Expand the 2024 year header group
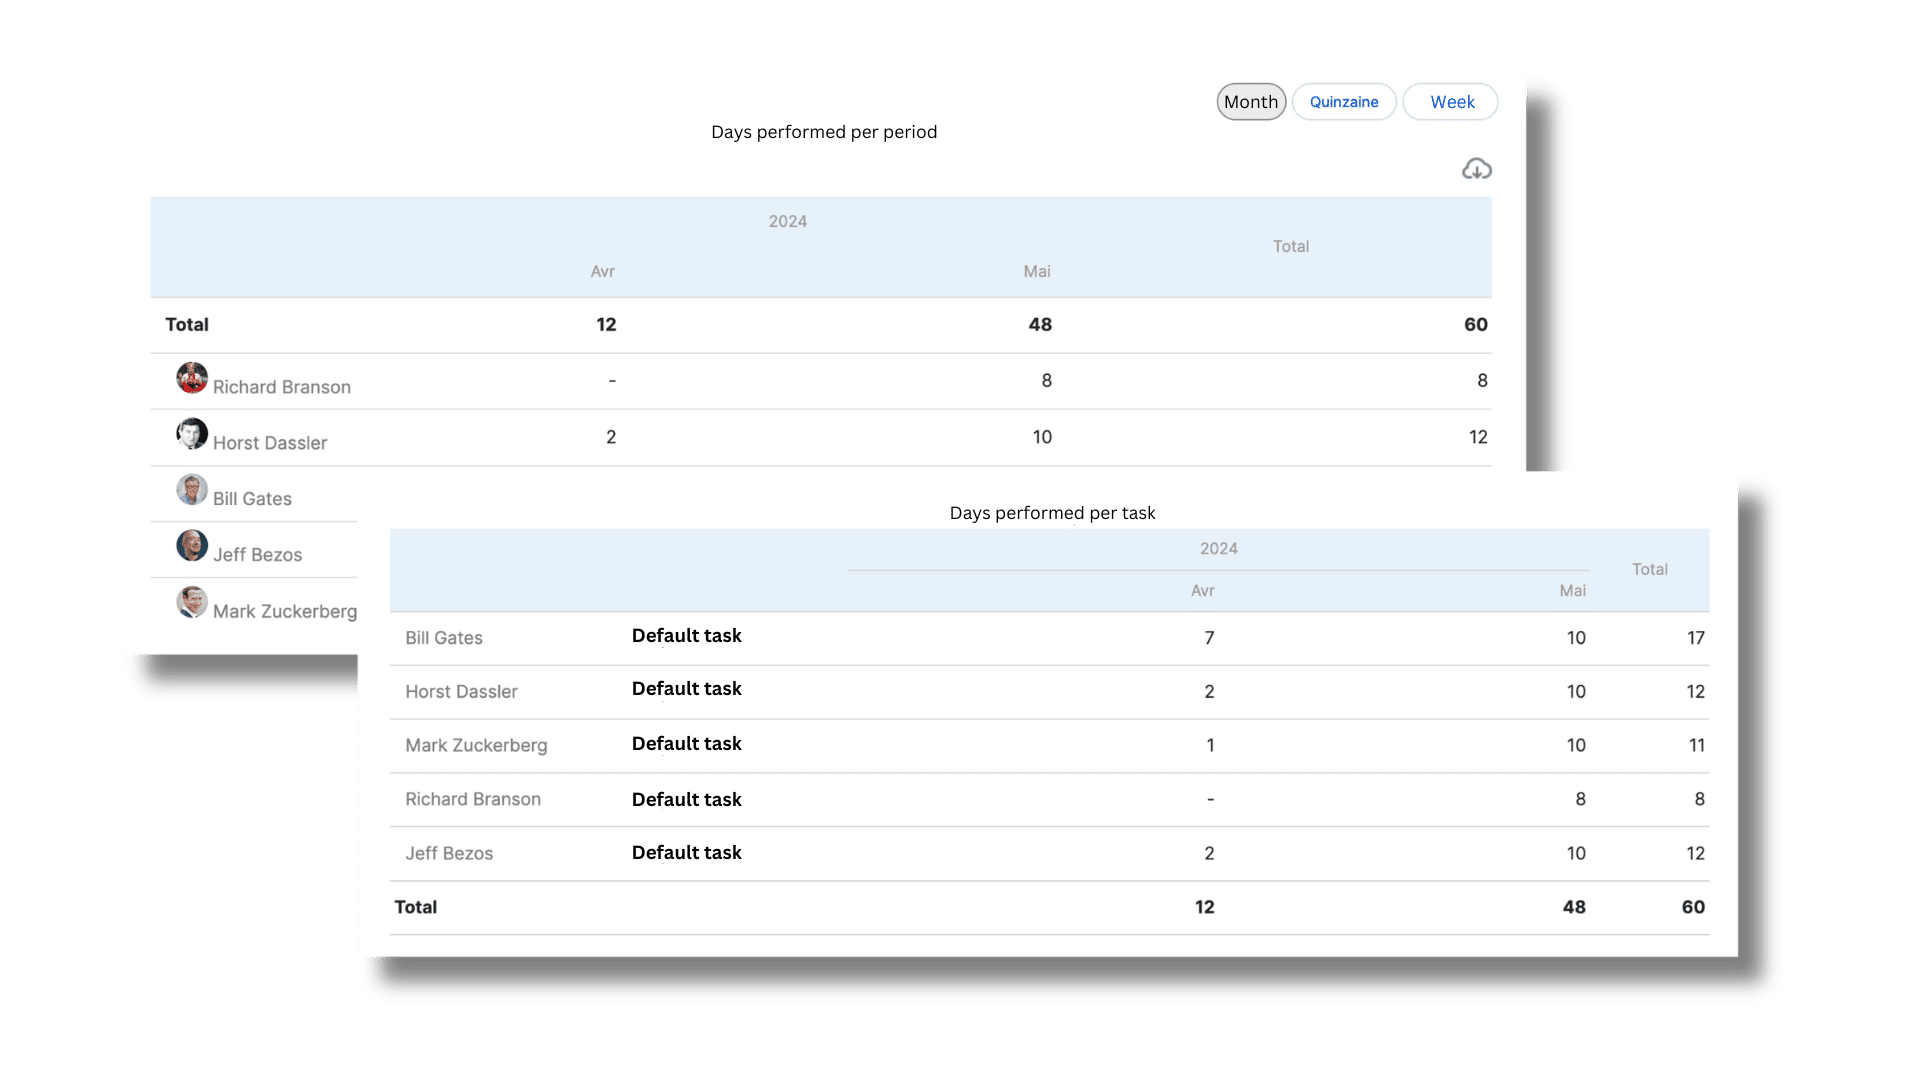The height and width of the screenshot is (1080, 1920). click(788, 221)
